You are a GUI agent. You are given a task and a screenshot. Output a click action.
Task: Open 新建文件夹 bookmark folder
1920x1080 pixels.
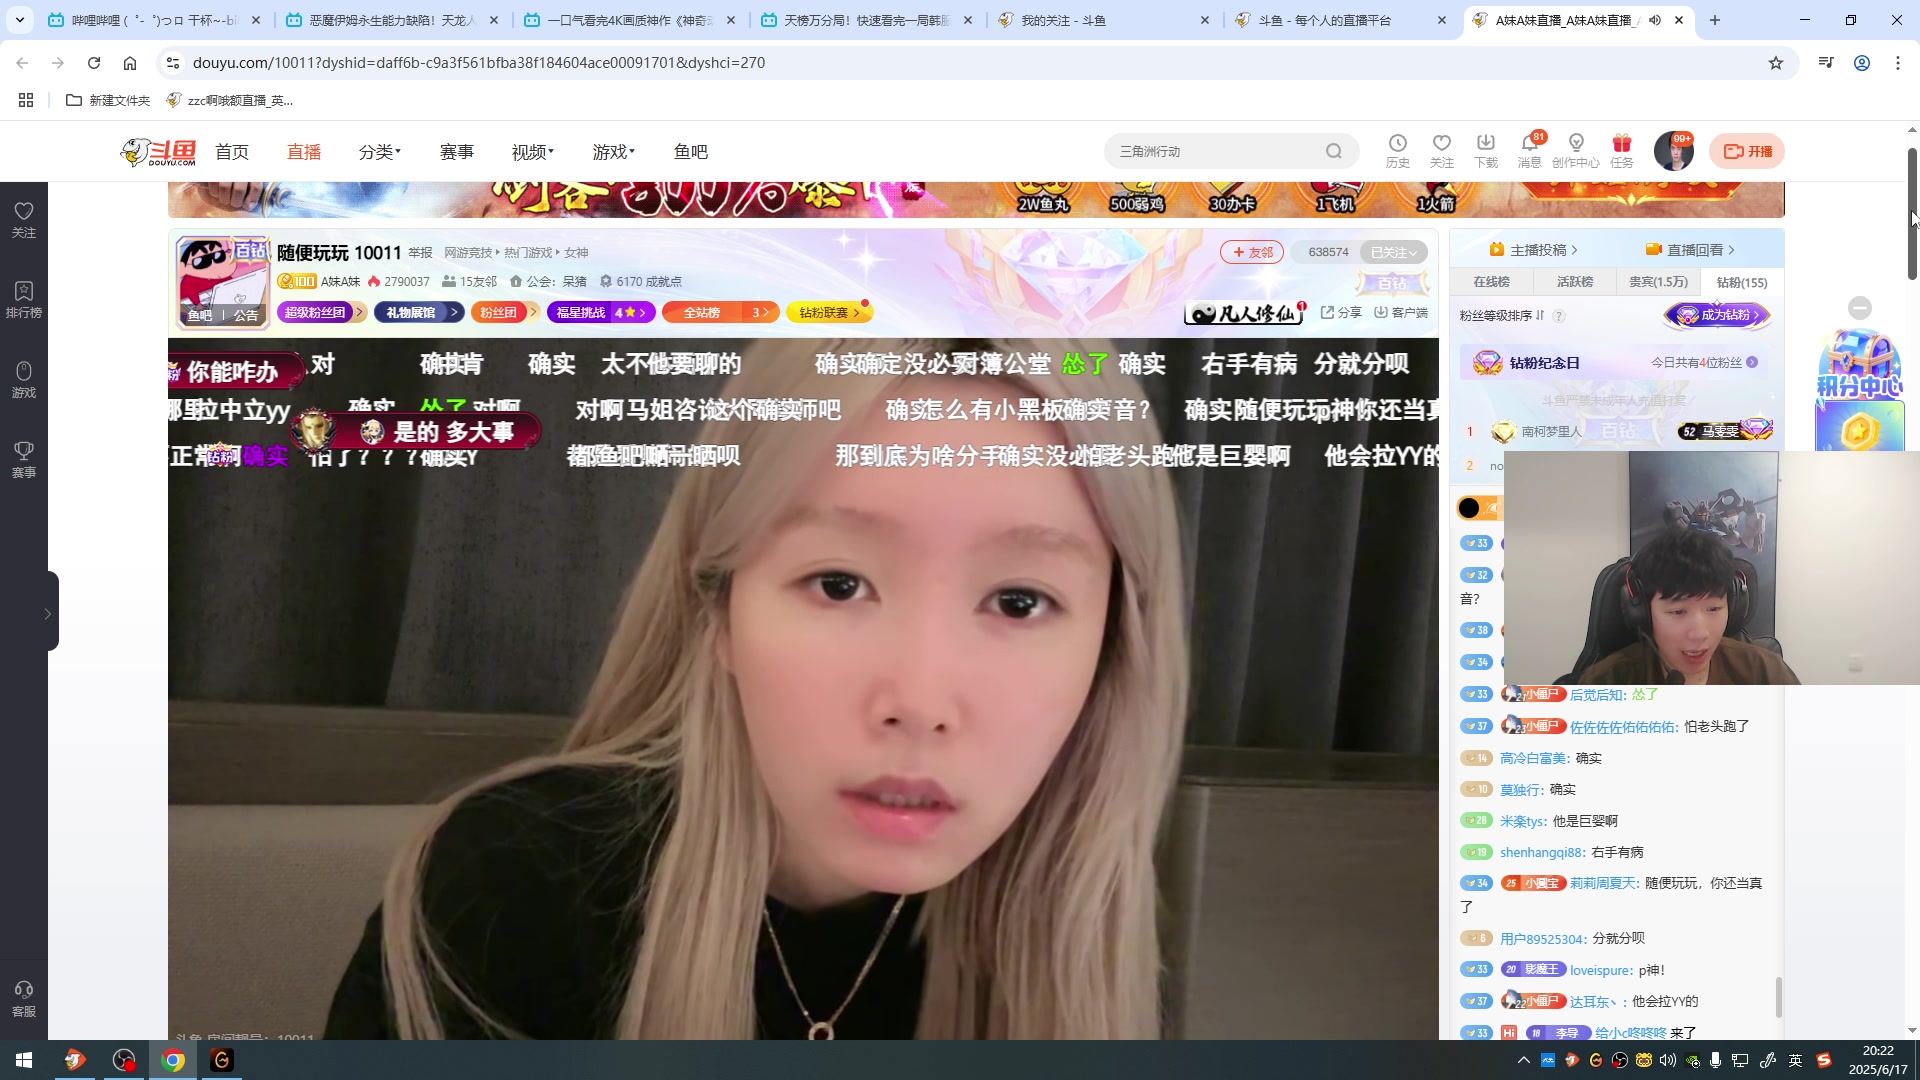point(108,100)
